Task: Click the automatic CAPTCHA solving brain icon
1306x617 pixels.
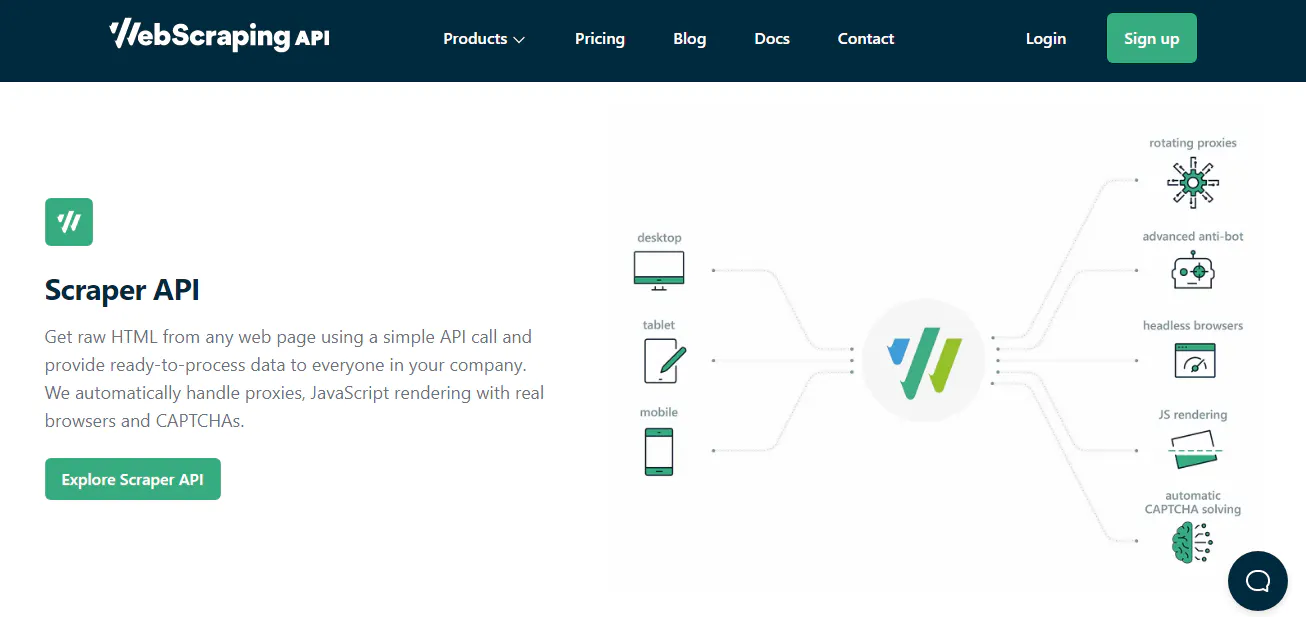Action: [x=1190, y=541]
